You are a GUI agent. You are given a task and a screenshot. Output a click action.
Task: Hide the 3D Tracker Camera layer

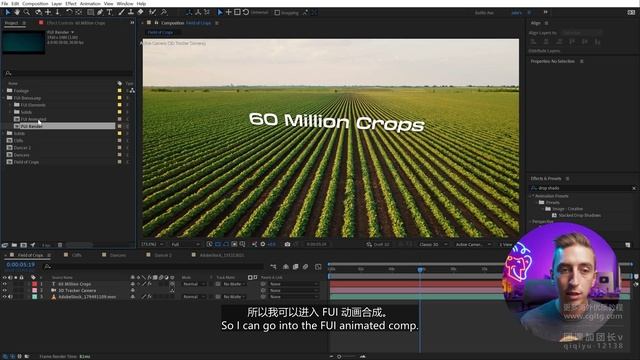click(x=4, y=290)
